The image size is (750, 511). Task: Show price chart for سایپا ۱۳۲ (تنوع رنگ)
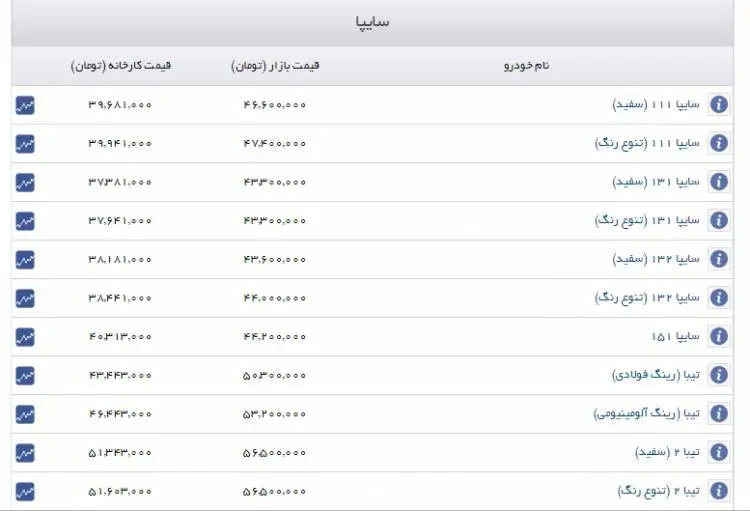coord(25,299)
